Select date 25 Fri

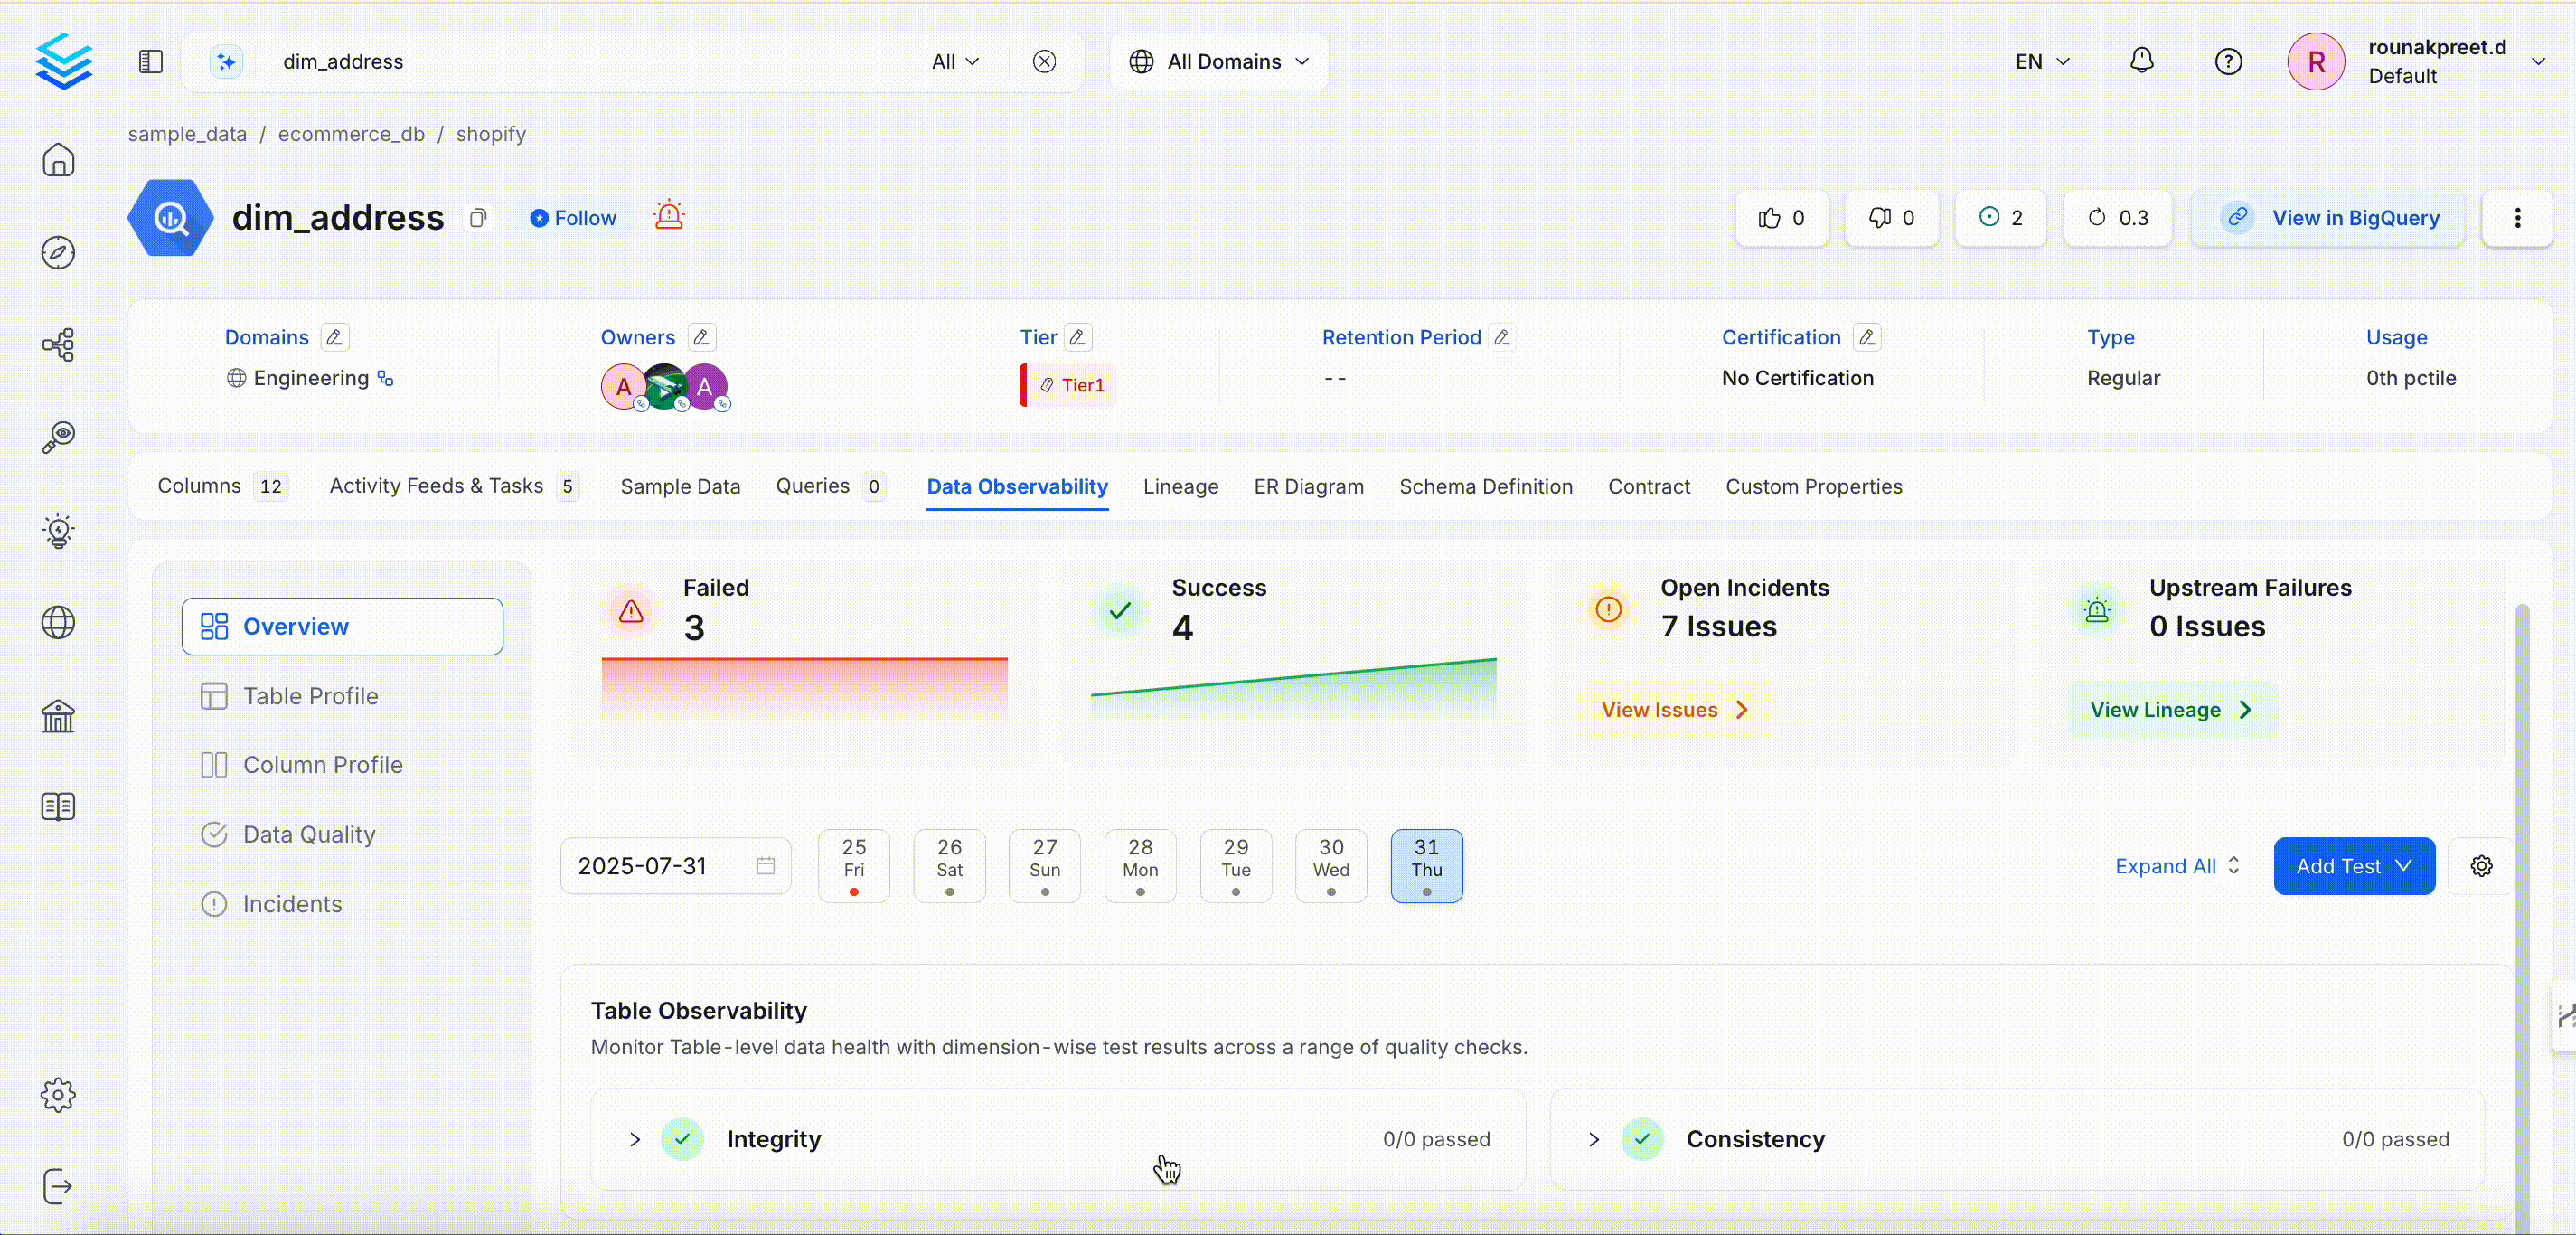853,866
